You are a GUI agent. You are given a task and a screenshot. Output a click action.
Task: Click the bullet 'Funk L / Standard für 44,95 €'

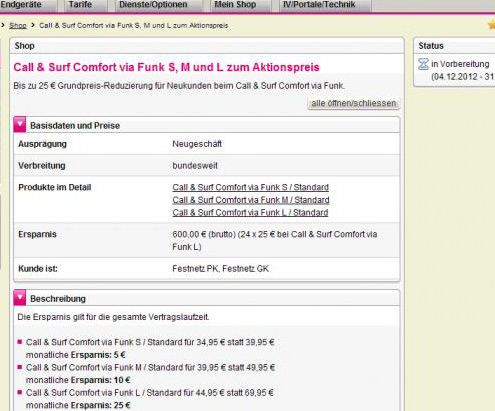[x=150, y=393]
